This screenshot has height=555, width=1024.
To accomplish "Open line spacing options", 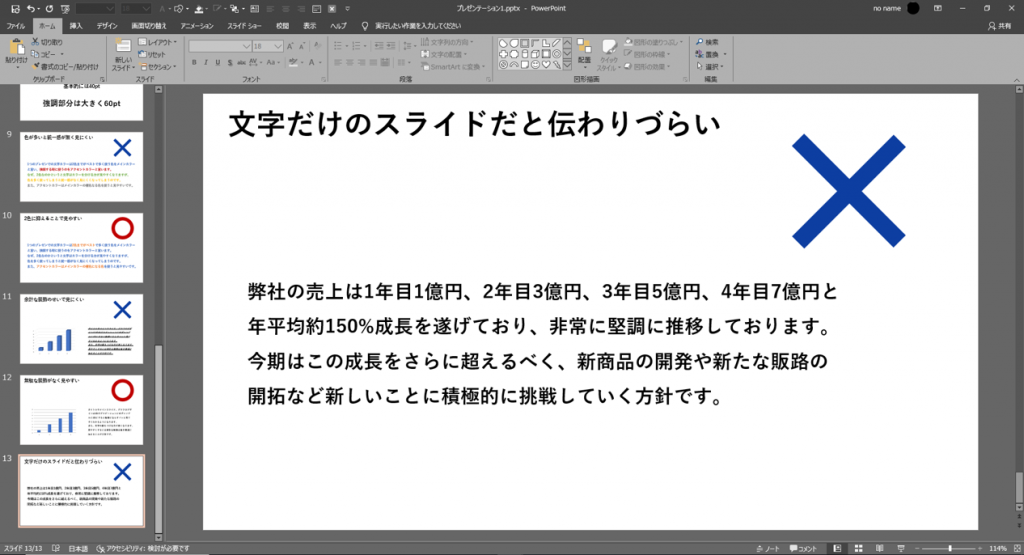I will (x=409, y=46).
